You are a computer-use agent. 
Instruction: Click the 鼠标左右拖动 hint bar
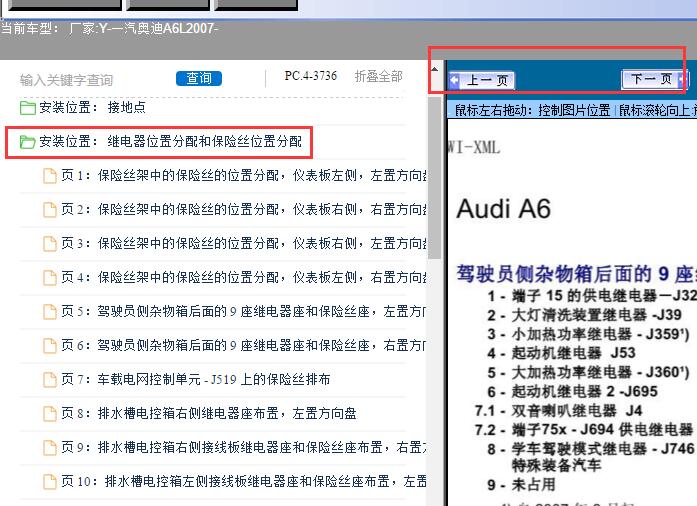point(572,110)
